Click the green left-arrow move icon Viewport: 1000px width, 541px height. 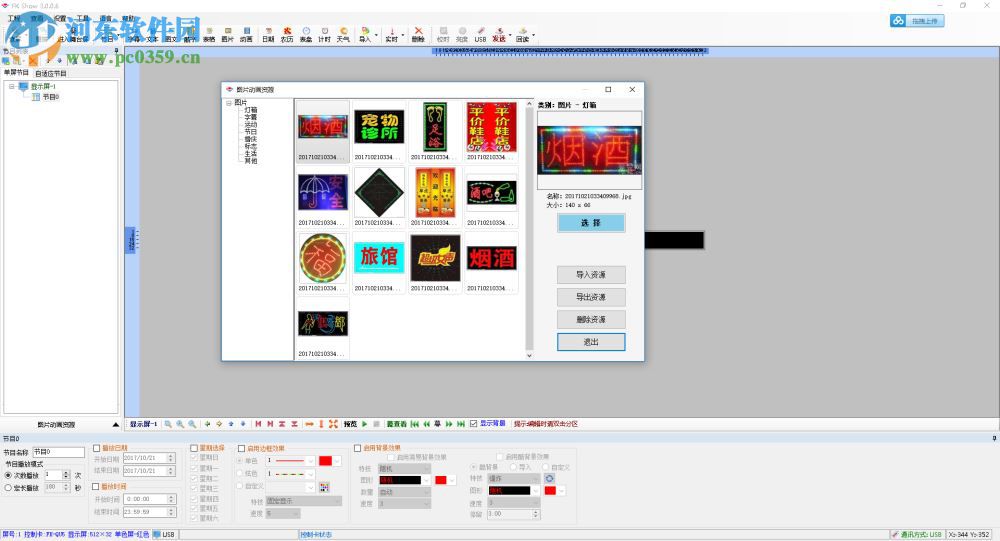point(207,424)
